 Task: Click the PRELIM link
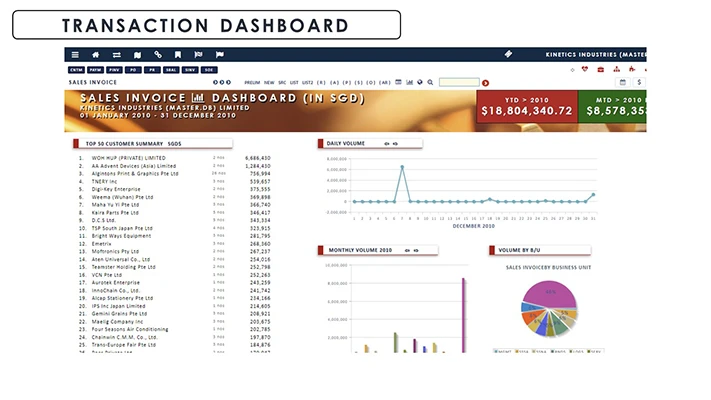(252, 83)
